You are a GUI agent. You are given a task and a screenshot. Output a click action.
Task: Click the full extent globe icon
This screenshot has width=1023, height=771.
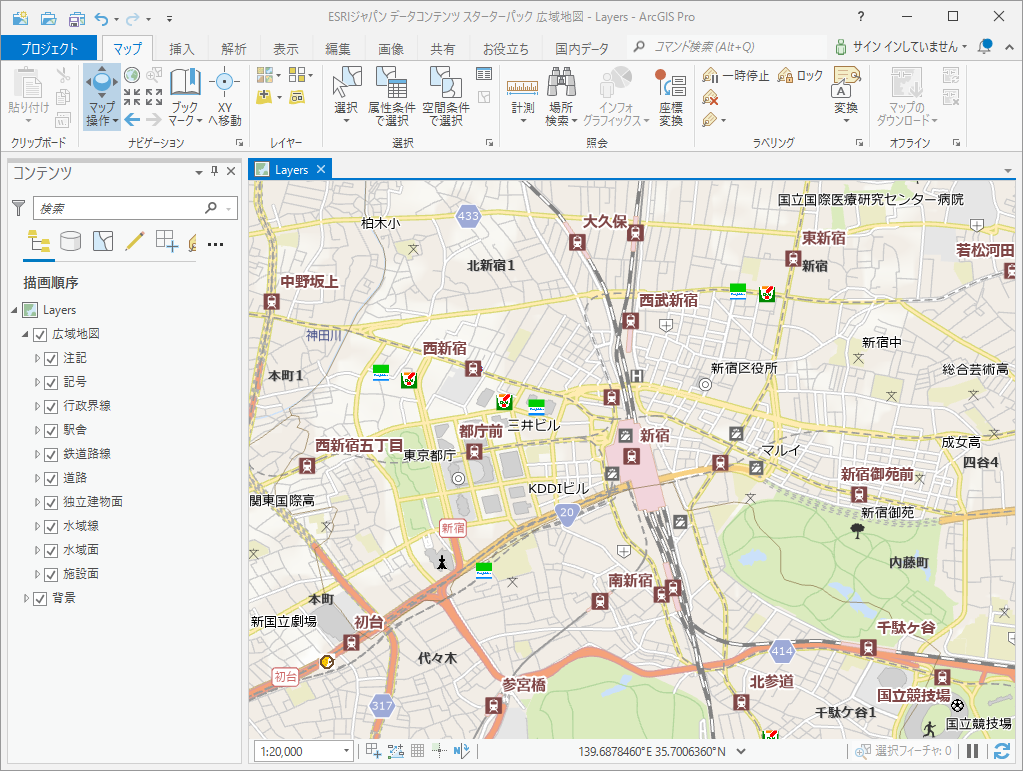point(132,75)
